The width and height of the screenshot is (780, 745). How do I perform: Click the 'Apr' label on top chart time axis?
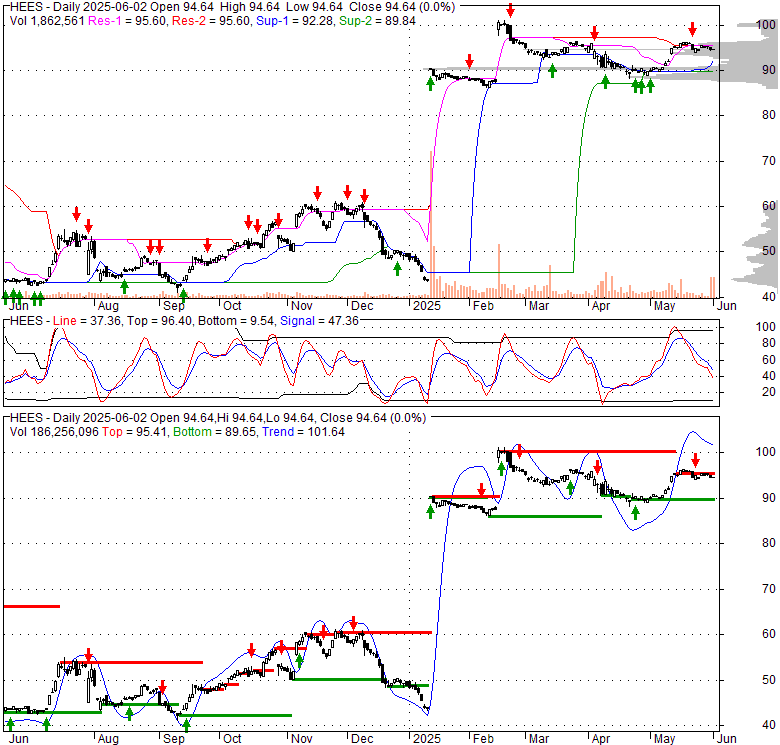coord(601,306)
